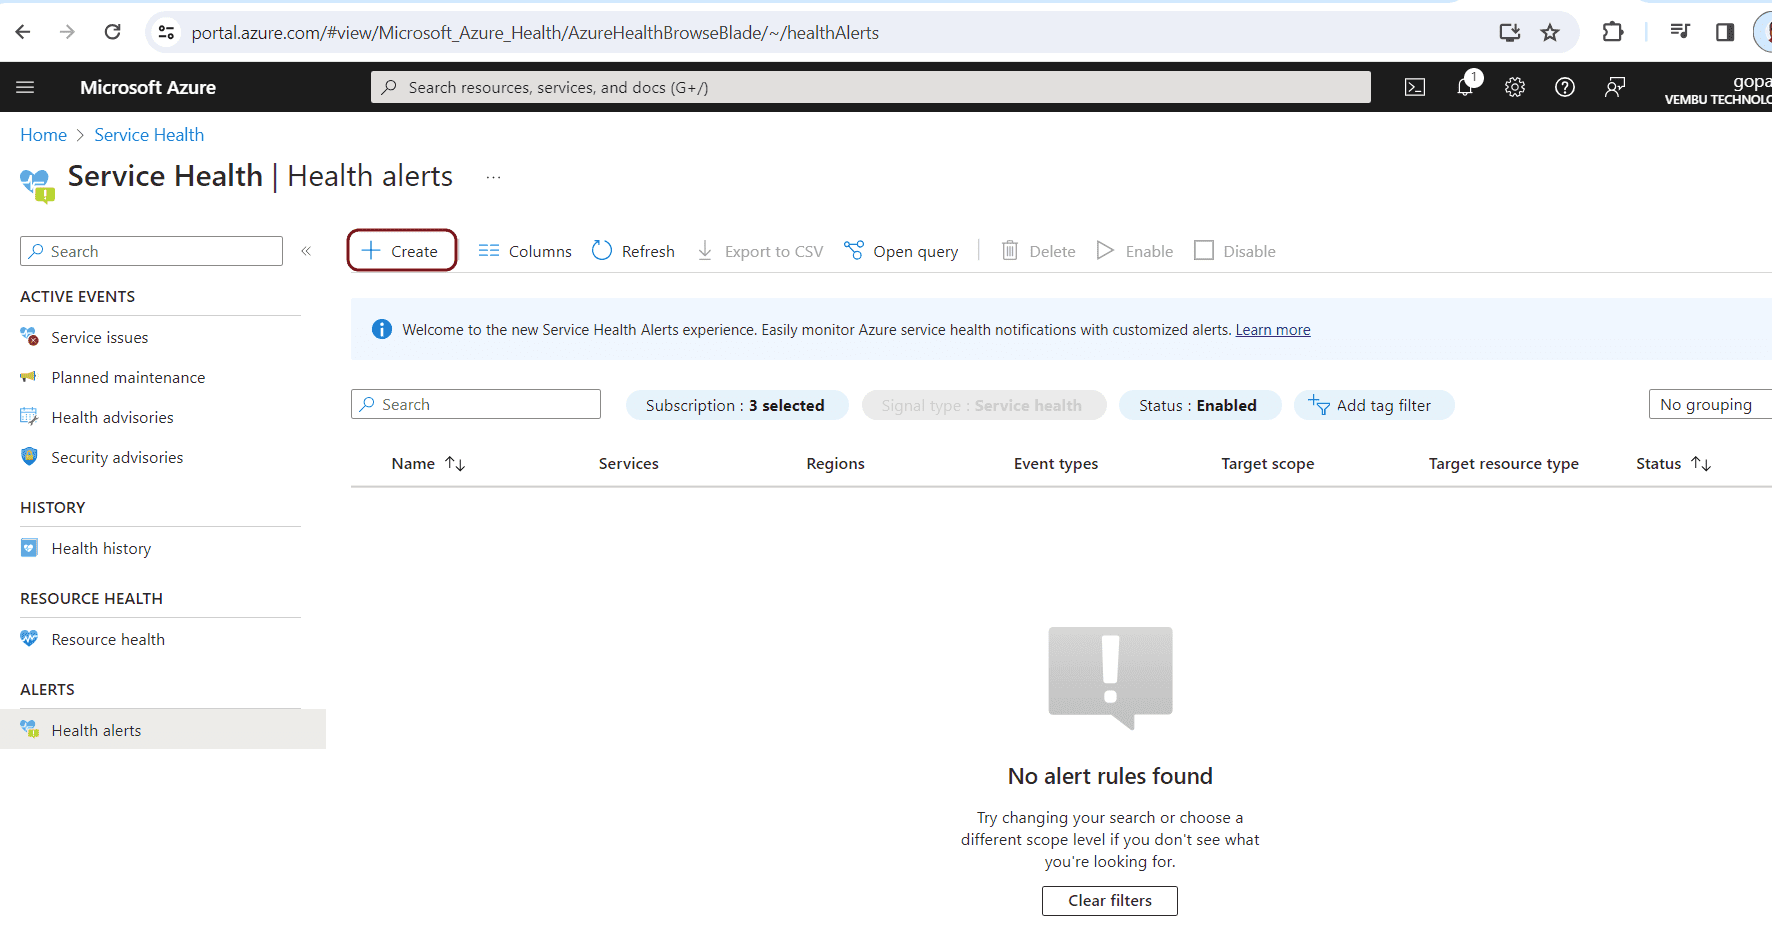1772x931 pixels.
Task: Select Health alerts in sidebar
Action: tap(163, 730)
